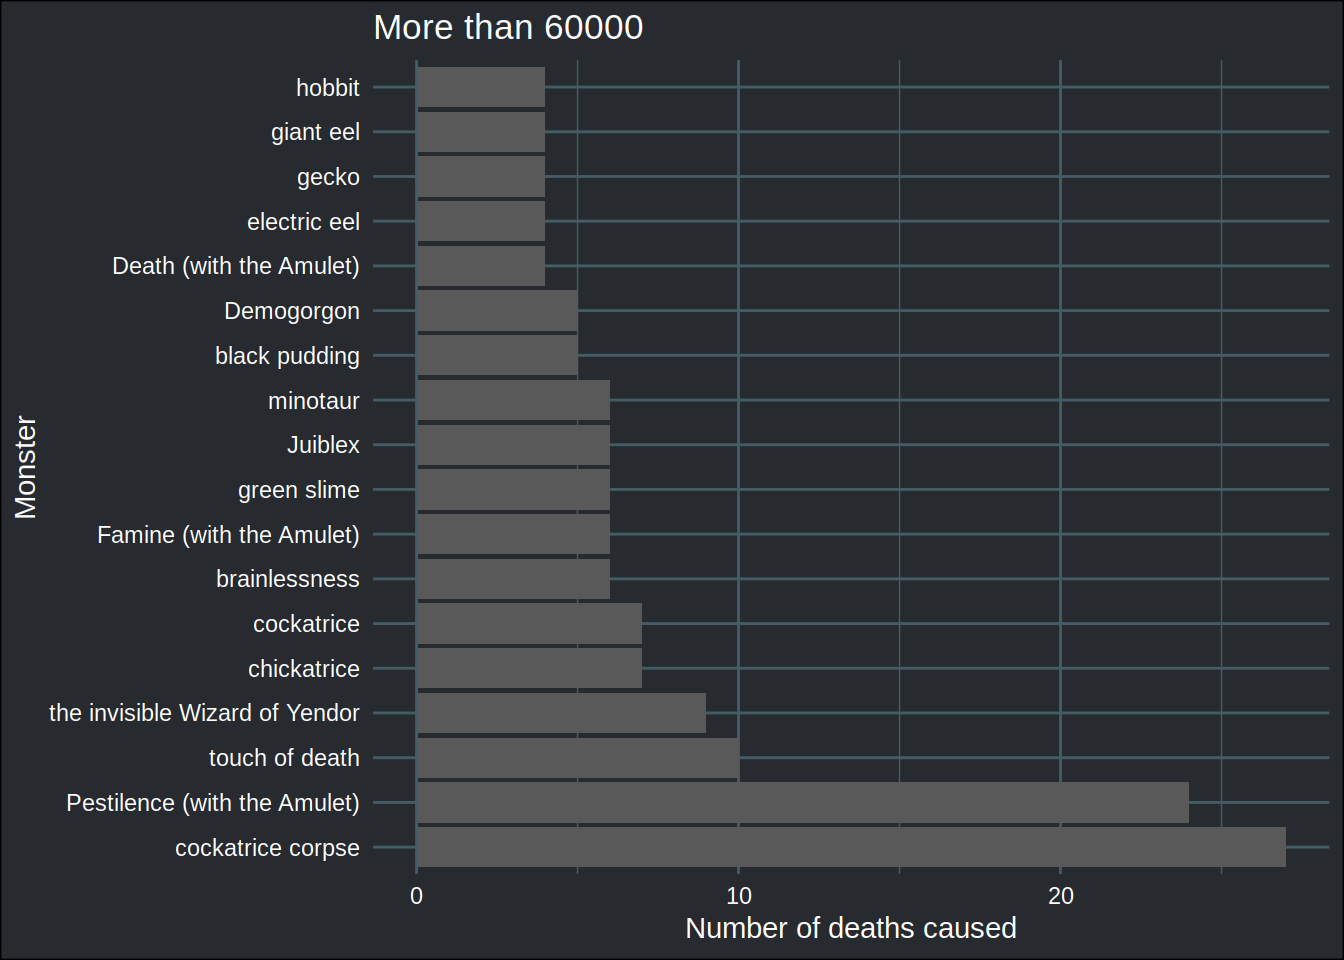
Task: Select the Pestilence (with the Amulet) bar
Action: tap(803, 802)
